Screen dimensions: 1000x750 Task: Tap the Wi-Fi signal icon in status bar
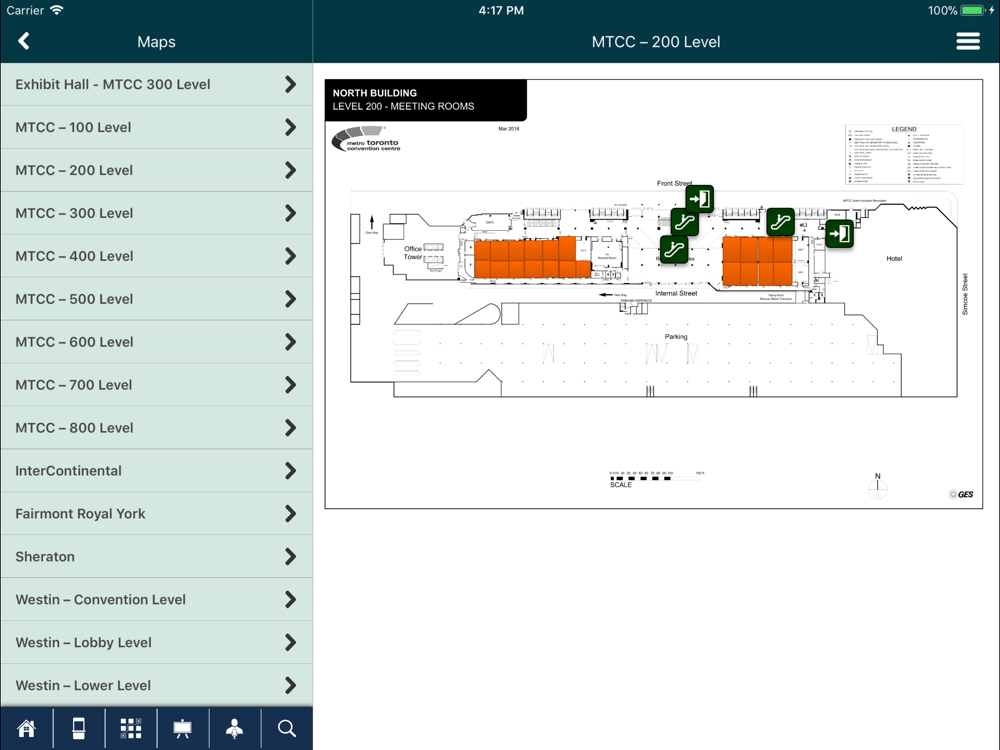tap(57, 10)
